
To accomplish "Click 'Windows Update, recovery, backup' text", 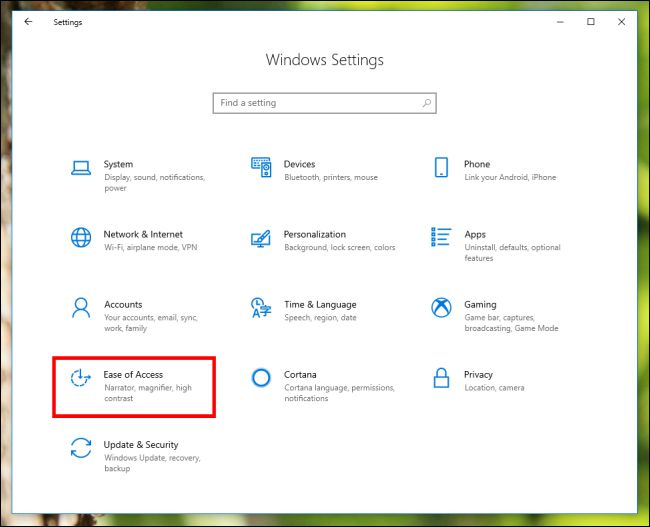I will (x=152, y=463).
